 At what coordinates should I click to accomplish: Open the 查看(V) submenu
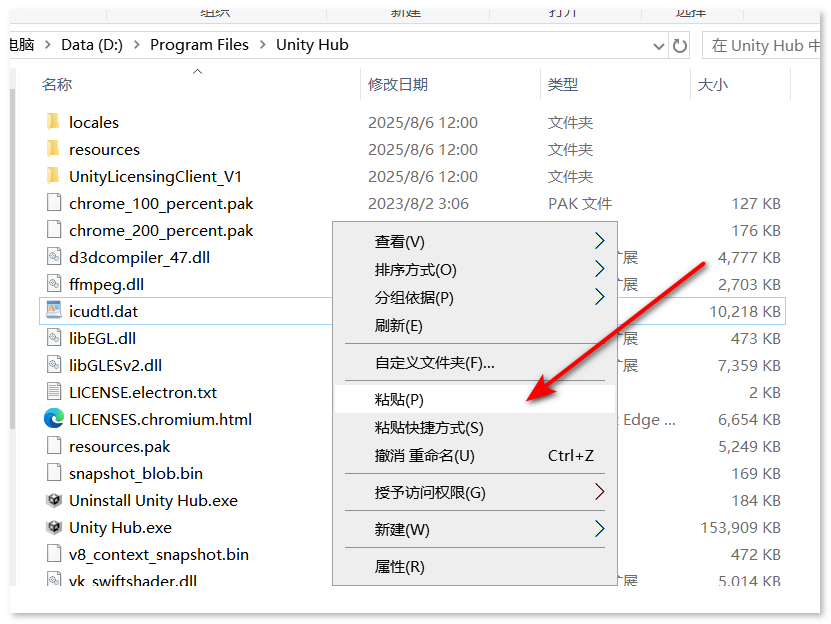click(475, 241)
